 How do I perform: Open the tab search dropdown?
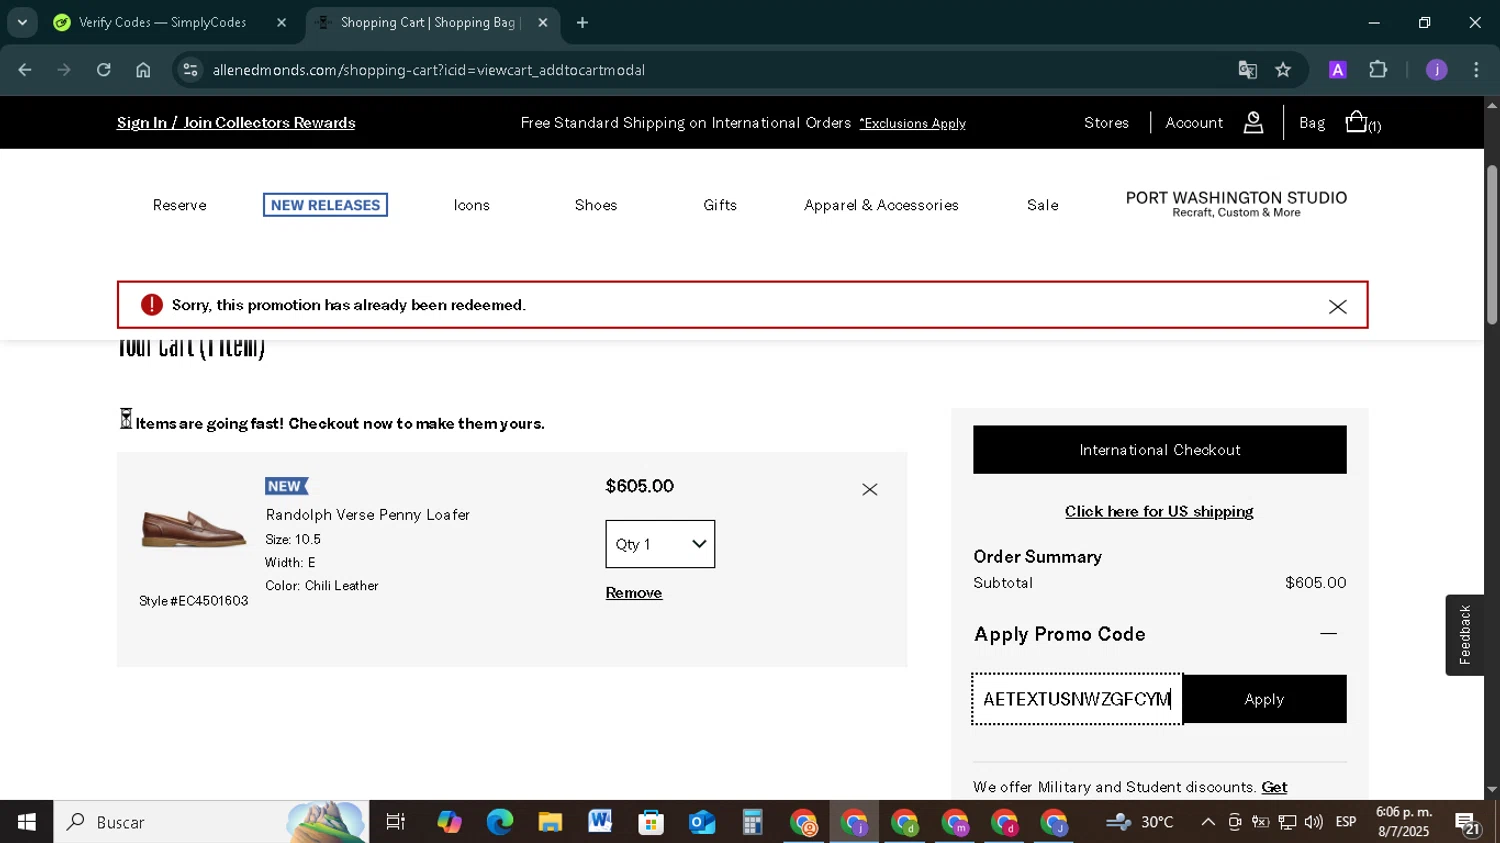22,22
